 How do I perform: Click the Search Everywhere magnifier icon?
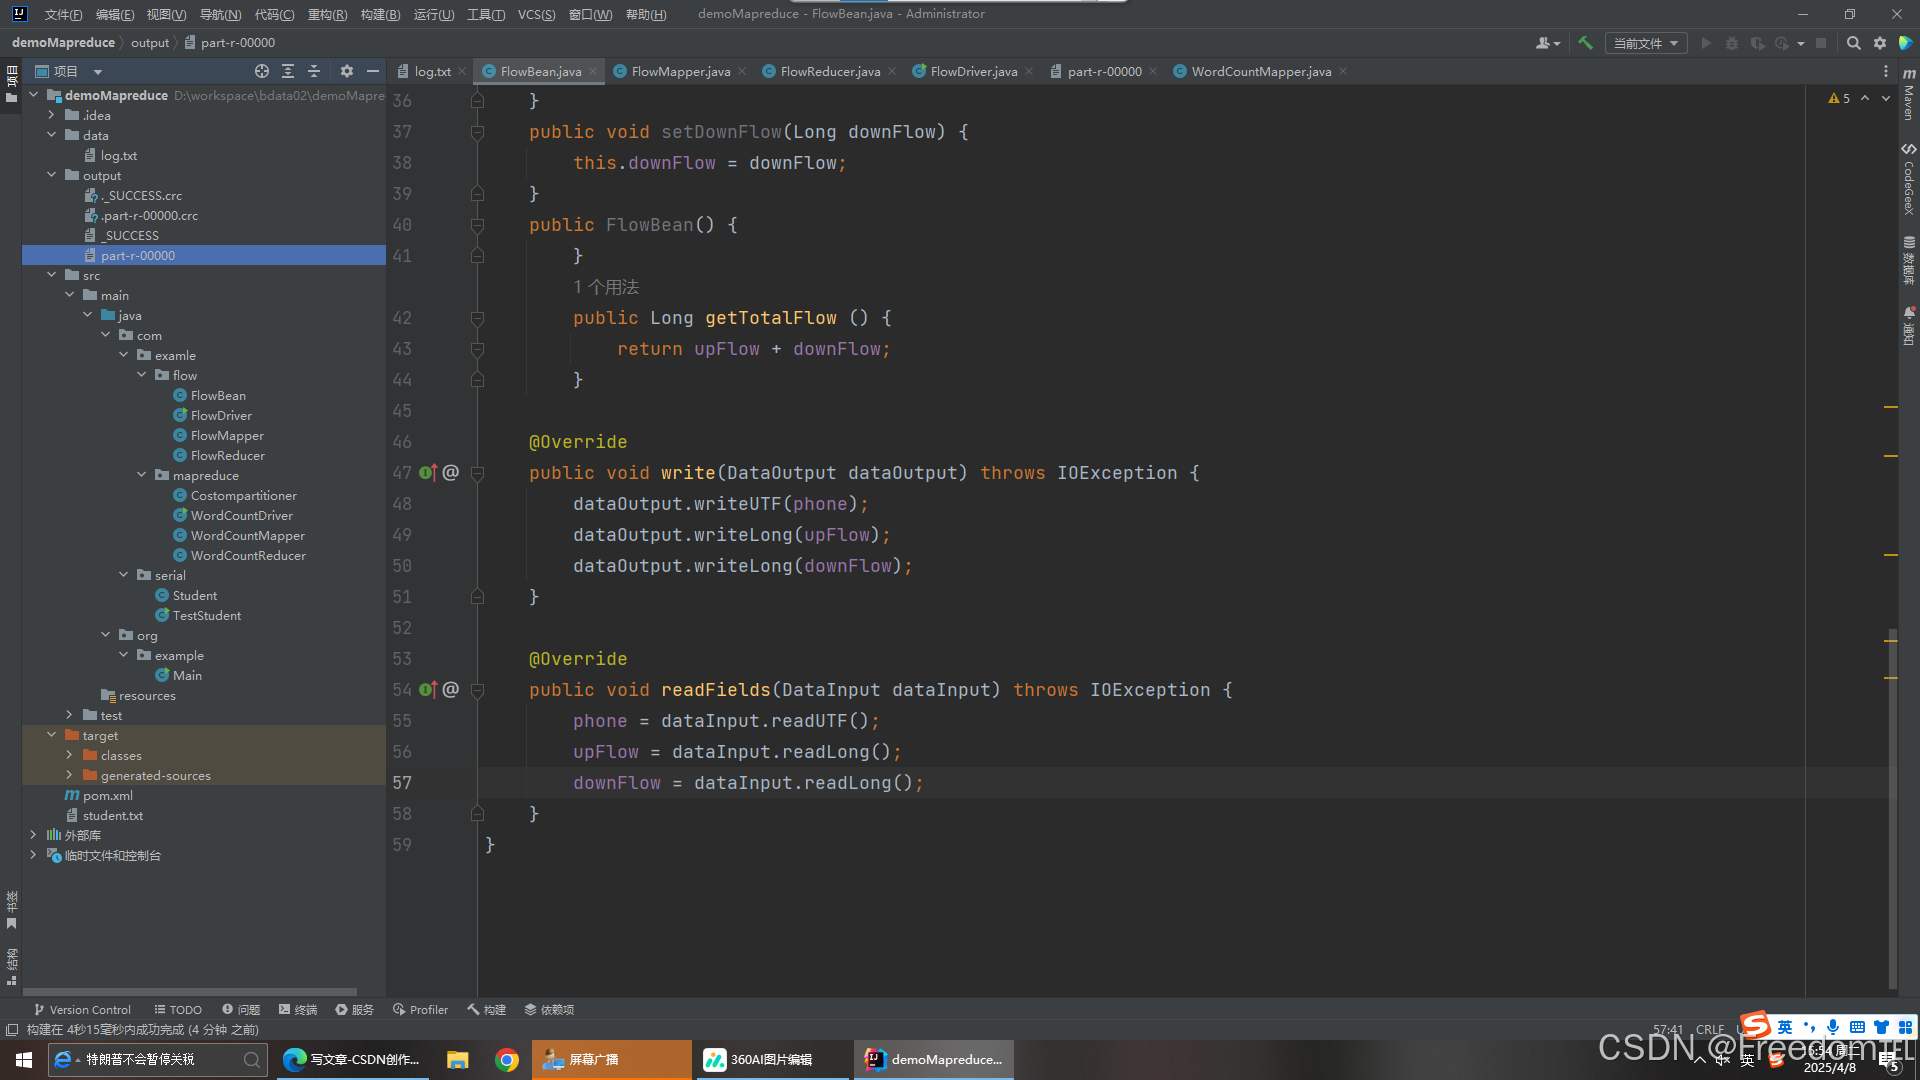click(1853, 43)
